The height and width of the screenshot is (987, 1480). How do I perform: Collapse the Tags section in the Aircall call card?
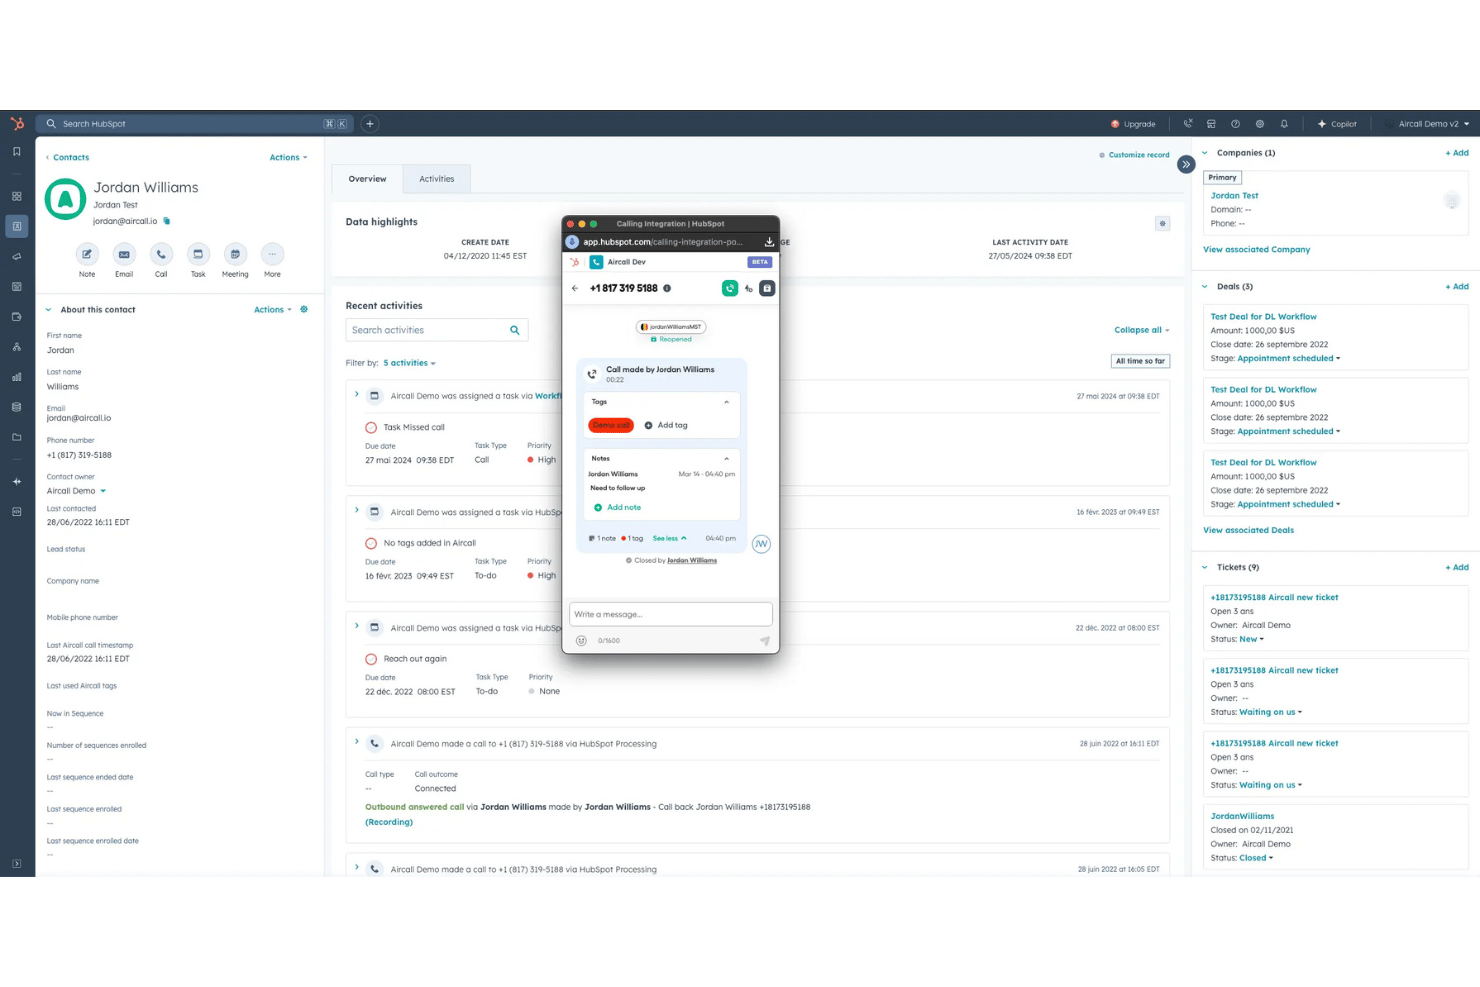726,402
